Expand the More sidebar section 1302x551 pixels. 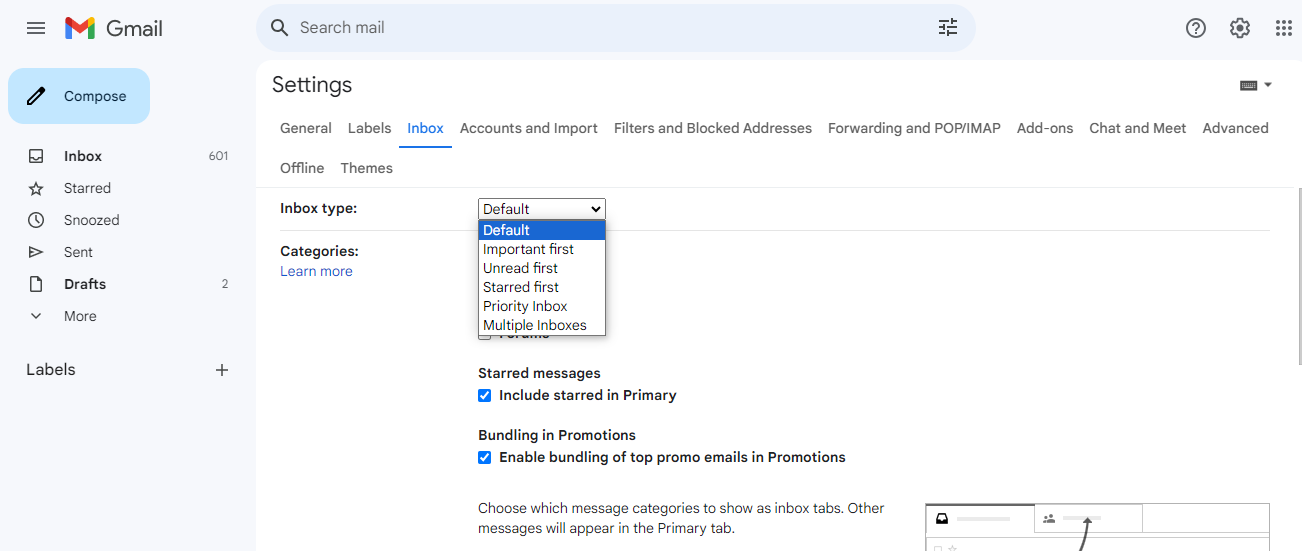pos(80,316)
